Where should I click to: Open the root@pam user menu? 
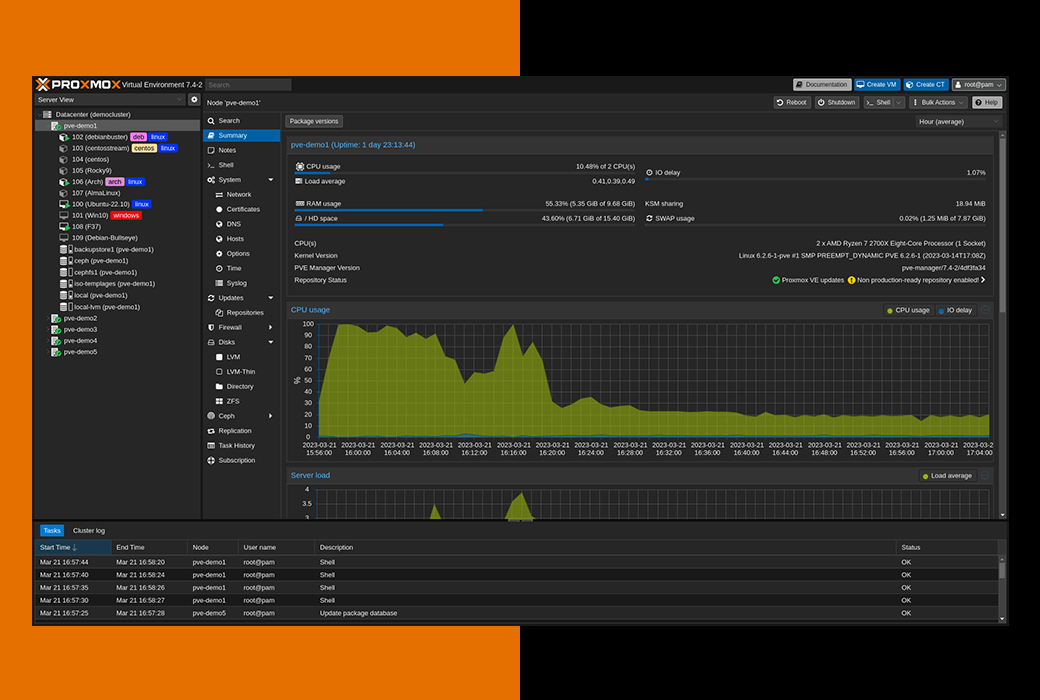click(x=979, y=84)
